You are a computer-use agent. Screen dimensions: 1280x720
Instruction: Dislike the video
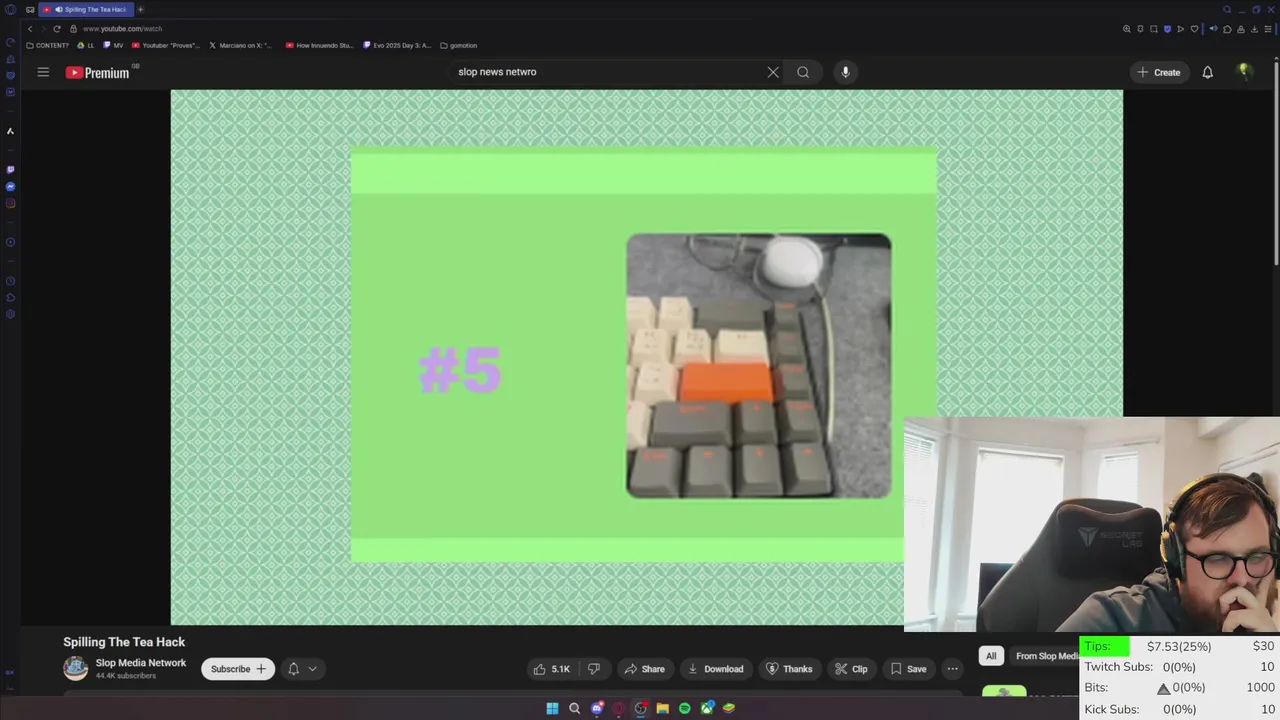coord(593,669)
